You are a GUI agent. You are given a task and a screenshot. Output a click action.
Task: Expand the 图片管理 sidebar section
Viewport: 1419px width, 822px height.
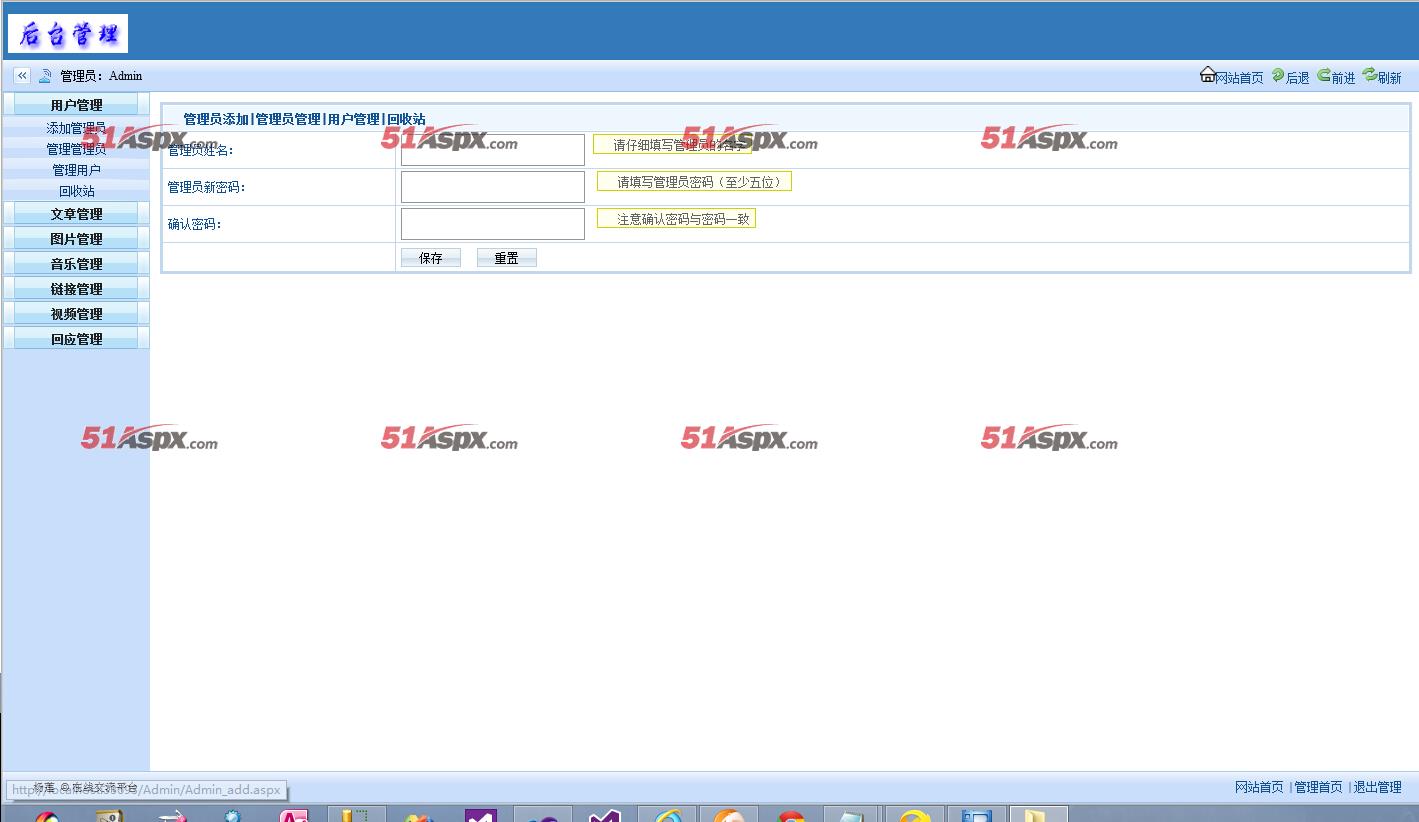point(76,239)
